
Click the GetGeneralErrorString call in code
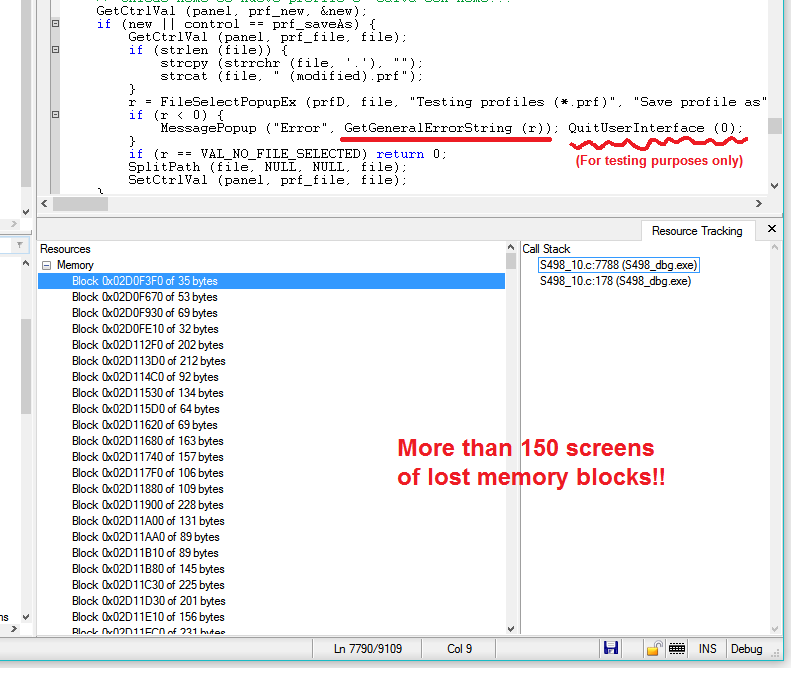click(449, 129)
